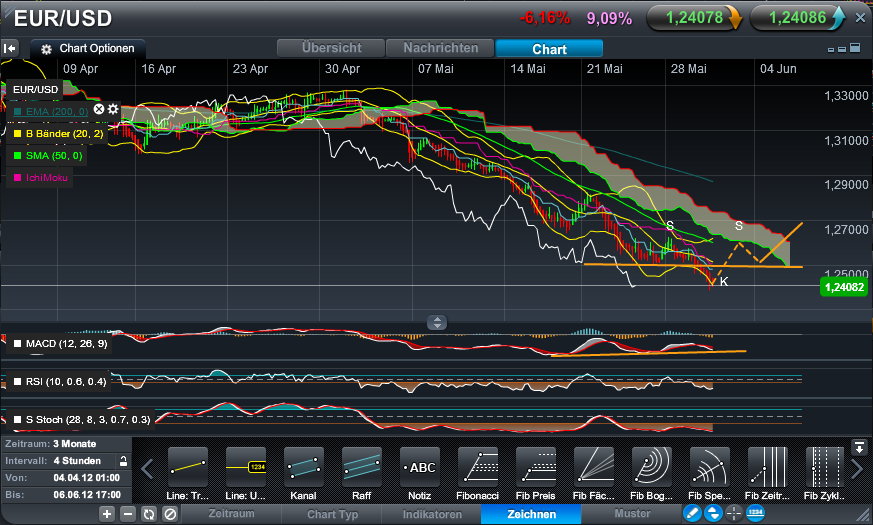Image resolution: width=873 pixels, height=525 pixels.
Task: Select the Raff regression channel tool
Action: [362, 468]
